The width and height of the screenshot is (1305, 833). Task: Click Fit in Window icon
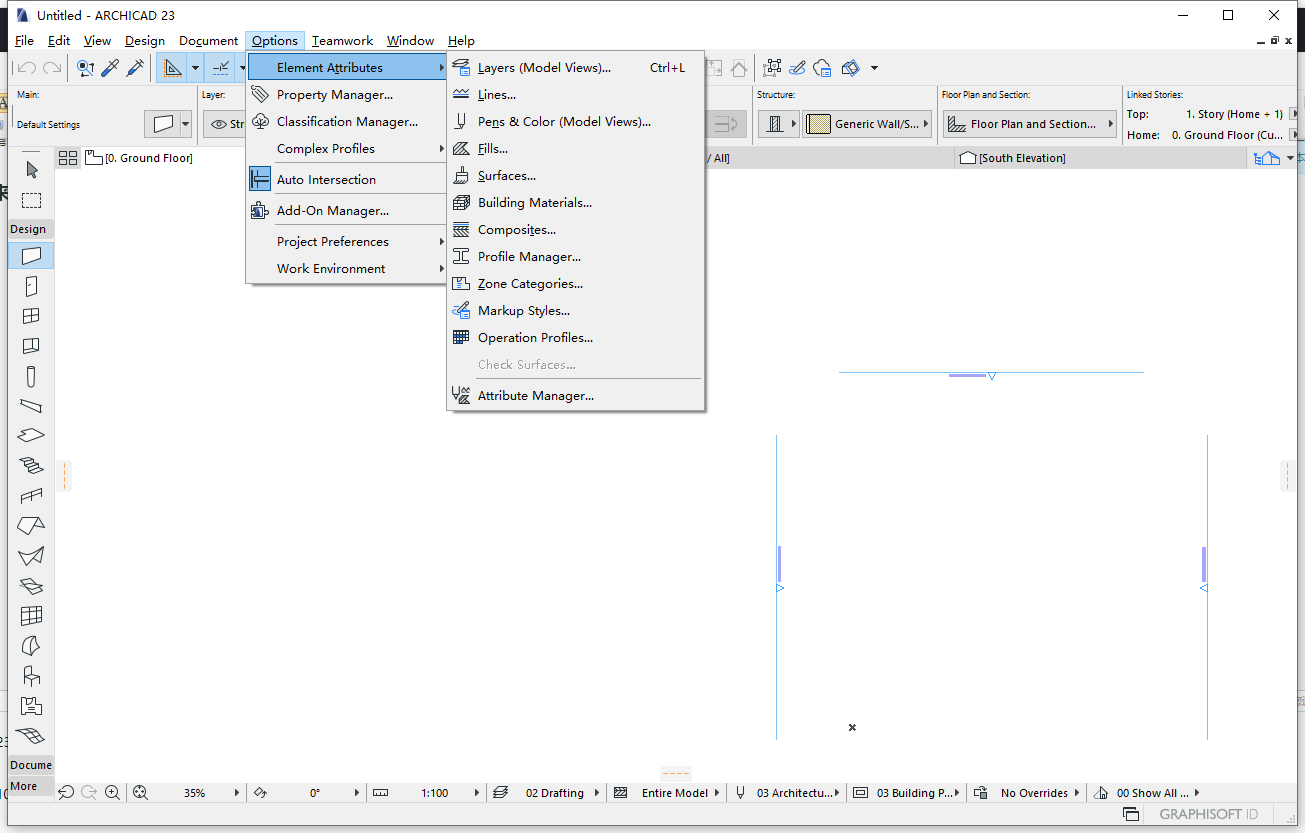click(x=140, y=793)
